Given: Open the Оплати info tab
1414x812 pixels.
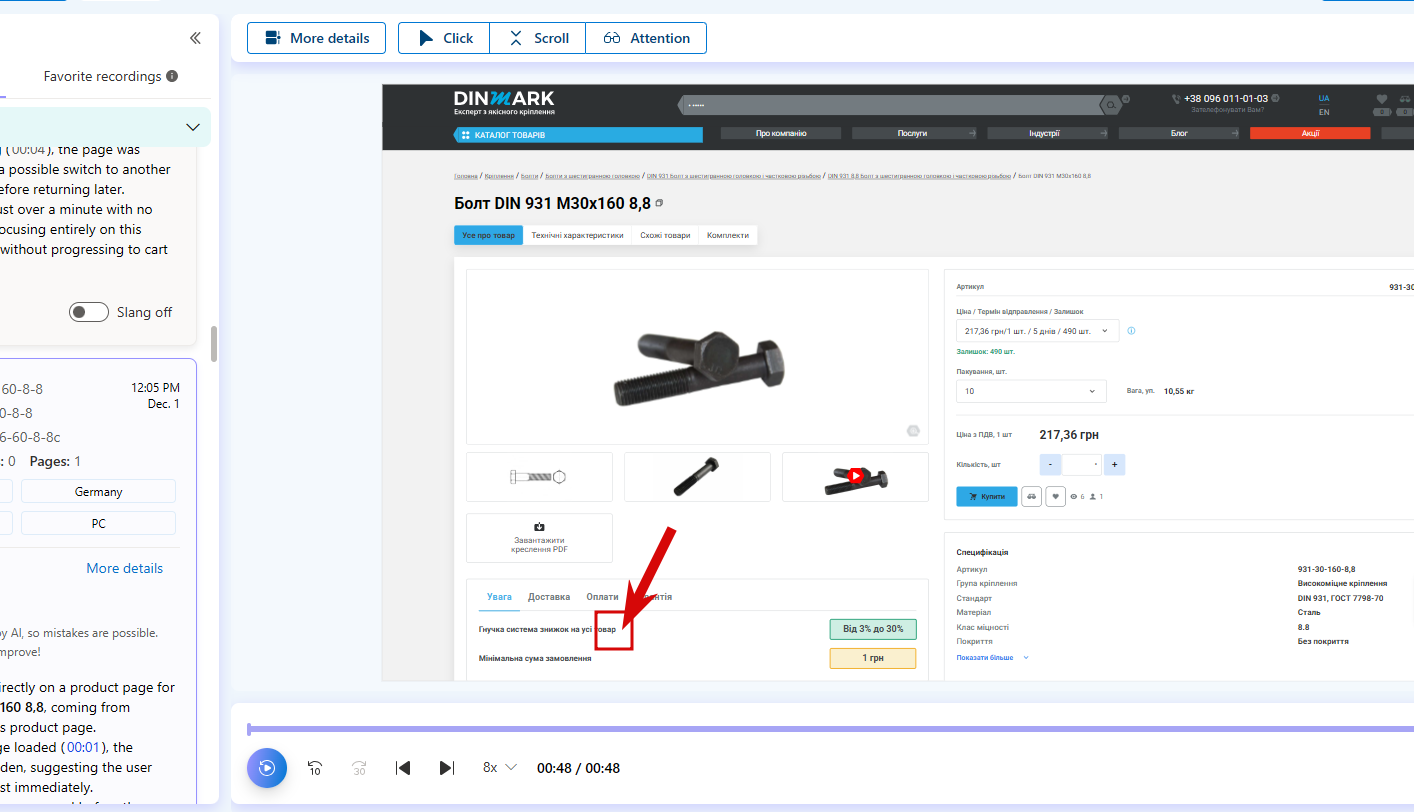Looking at the screenshot, I should (602, 597).
